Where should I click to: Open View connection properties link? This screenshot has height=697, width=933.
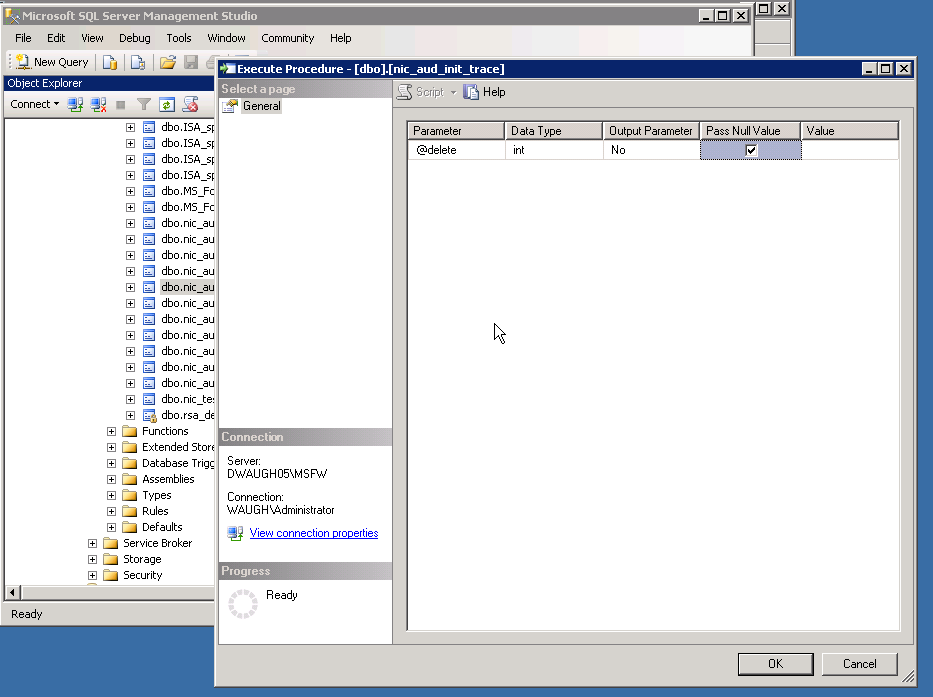click(314, 533)
